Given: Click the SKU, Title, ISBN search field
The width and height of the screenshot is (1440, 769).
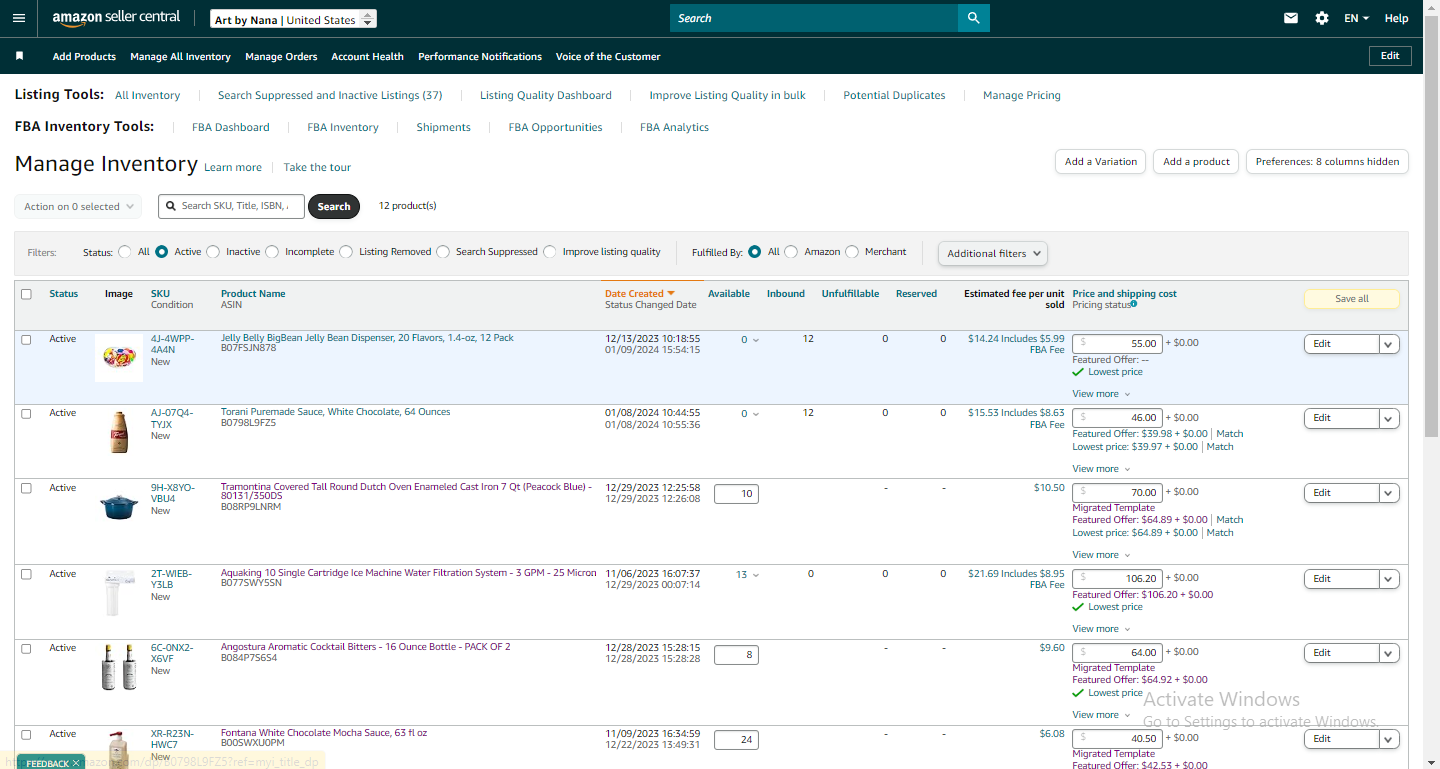Looking at the screenshot, I should (x=231, y=206).
